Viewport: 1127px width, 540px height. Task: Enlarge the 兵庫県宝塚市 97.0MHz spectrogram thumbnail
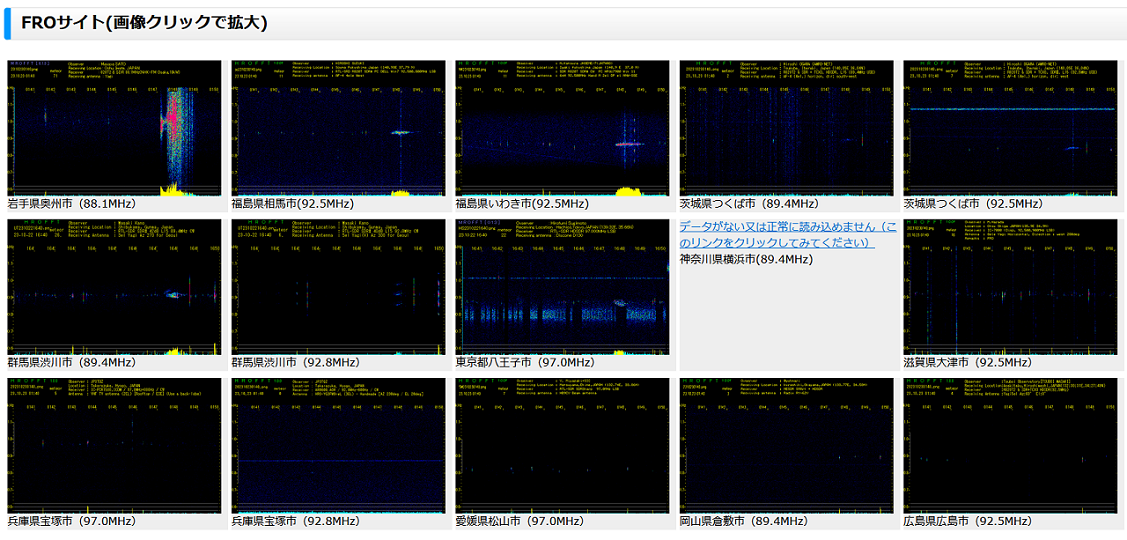tap(114, 446)
